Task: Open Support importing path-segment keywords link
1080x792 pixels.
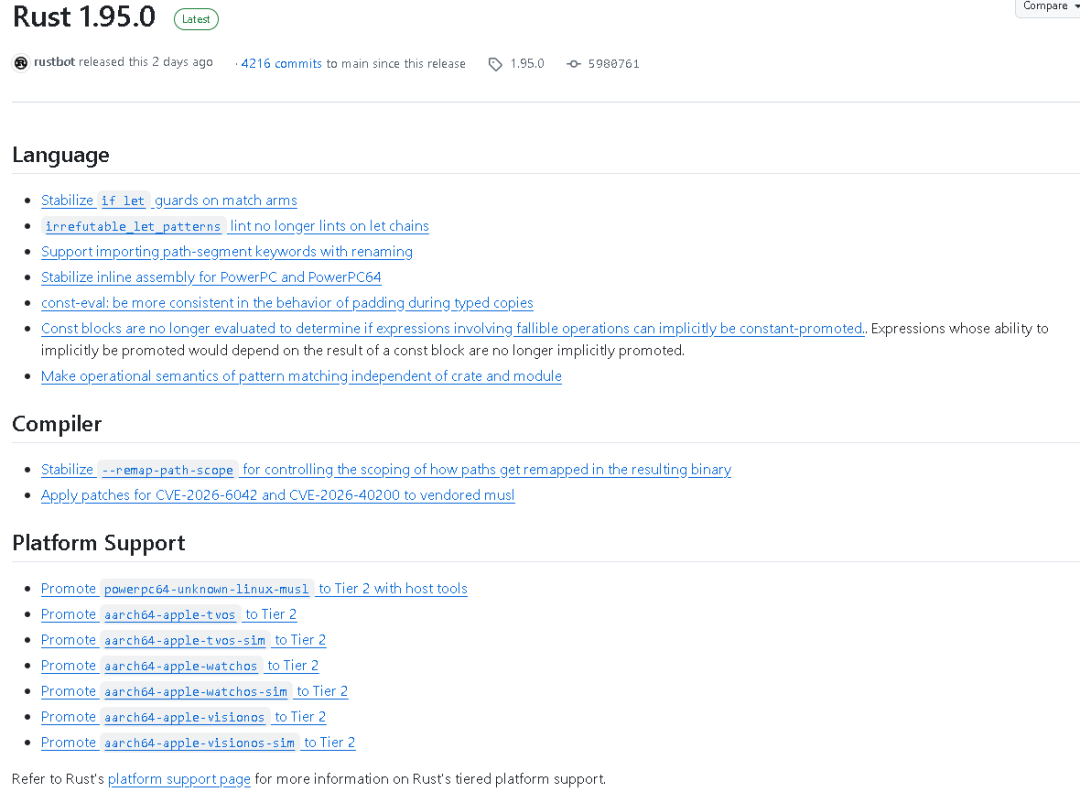Action: pyautogui.click(x=227, y=252)
